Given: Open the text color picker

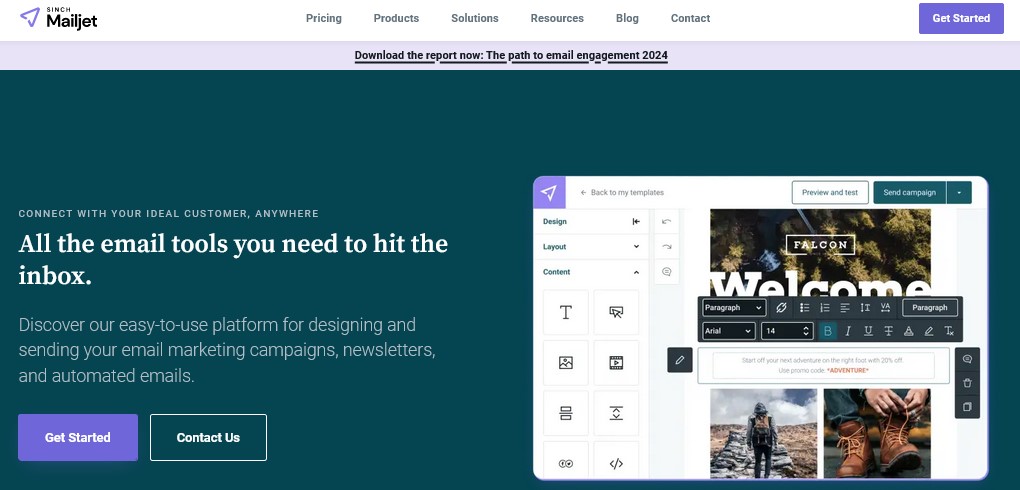Looking at the screenshot, I should point(909,331).
